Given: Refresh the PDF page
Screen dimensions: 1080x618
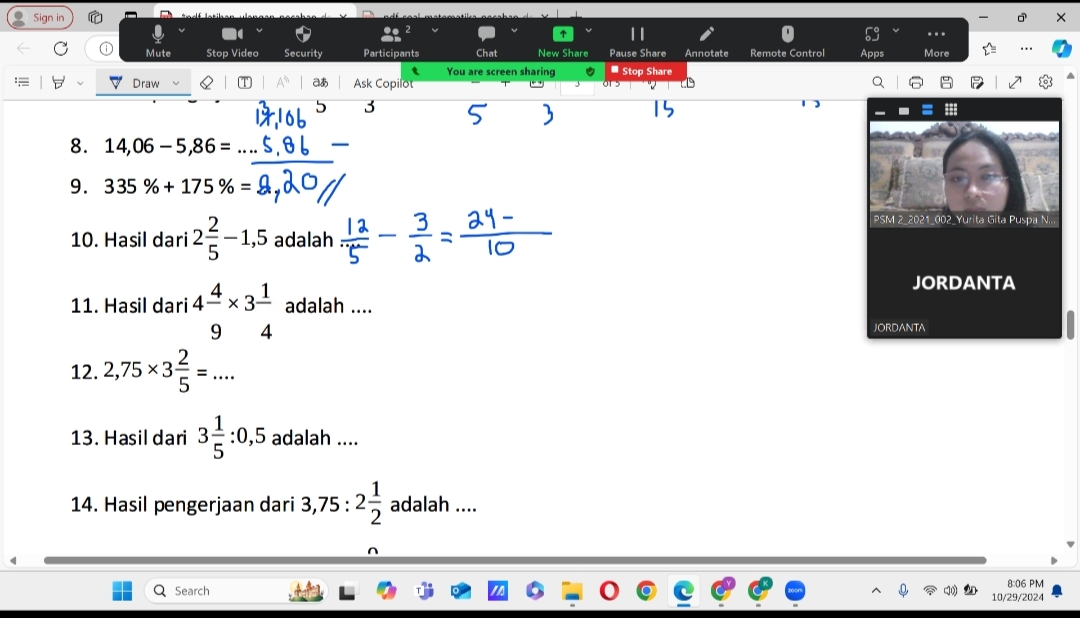Looking at the screenshot, I should pos(61,49).
